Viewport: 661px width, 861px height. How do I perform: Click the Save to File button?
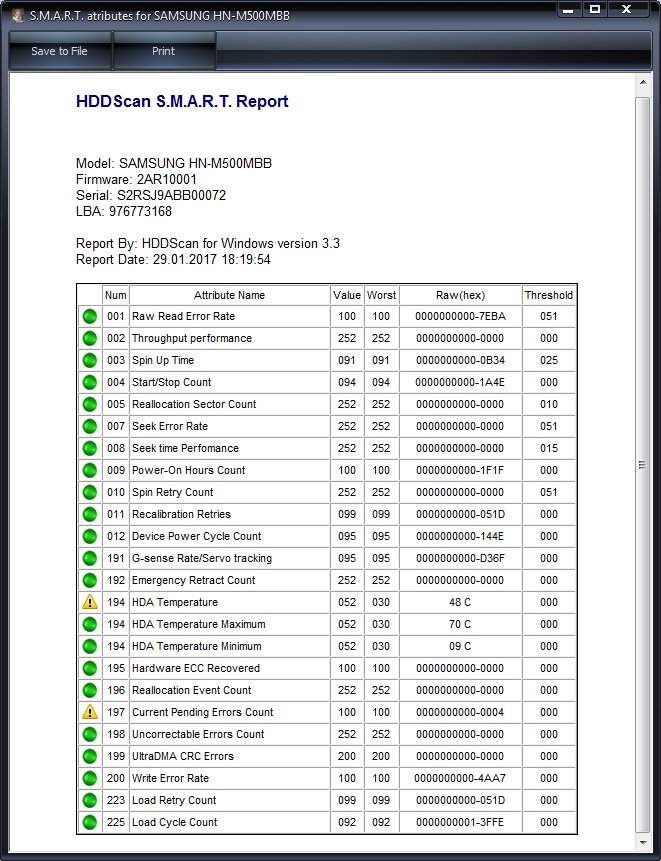tap(59, 51)
